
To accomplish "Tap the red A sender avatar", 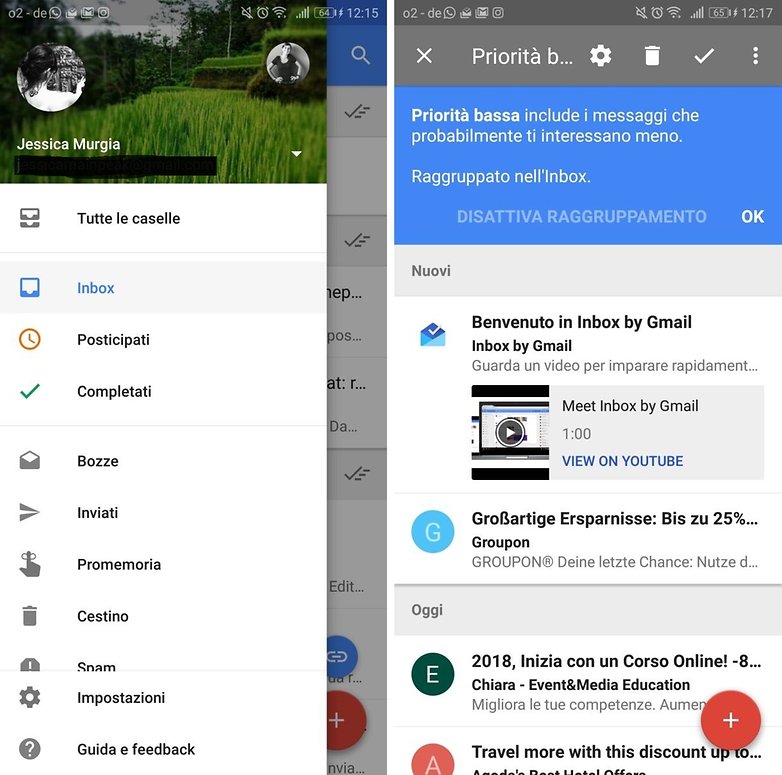I will [432, 760].
